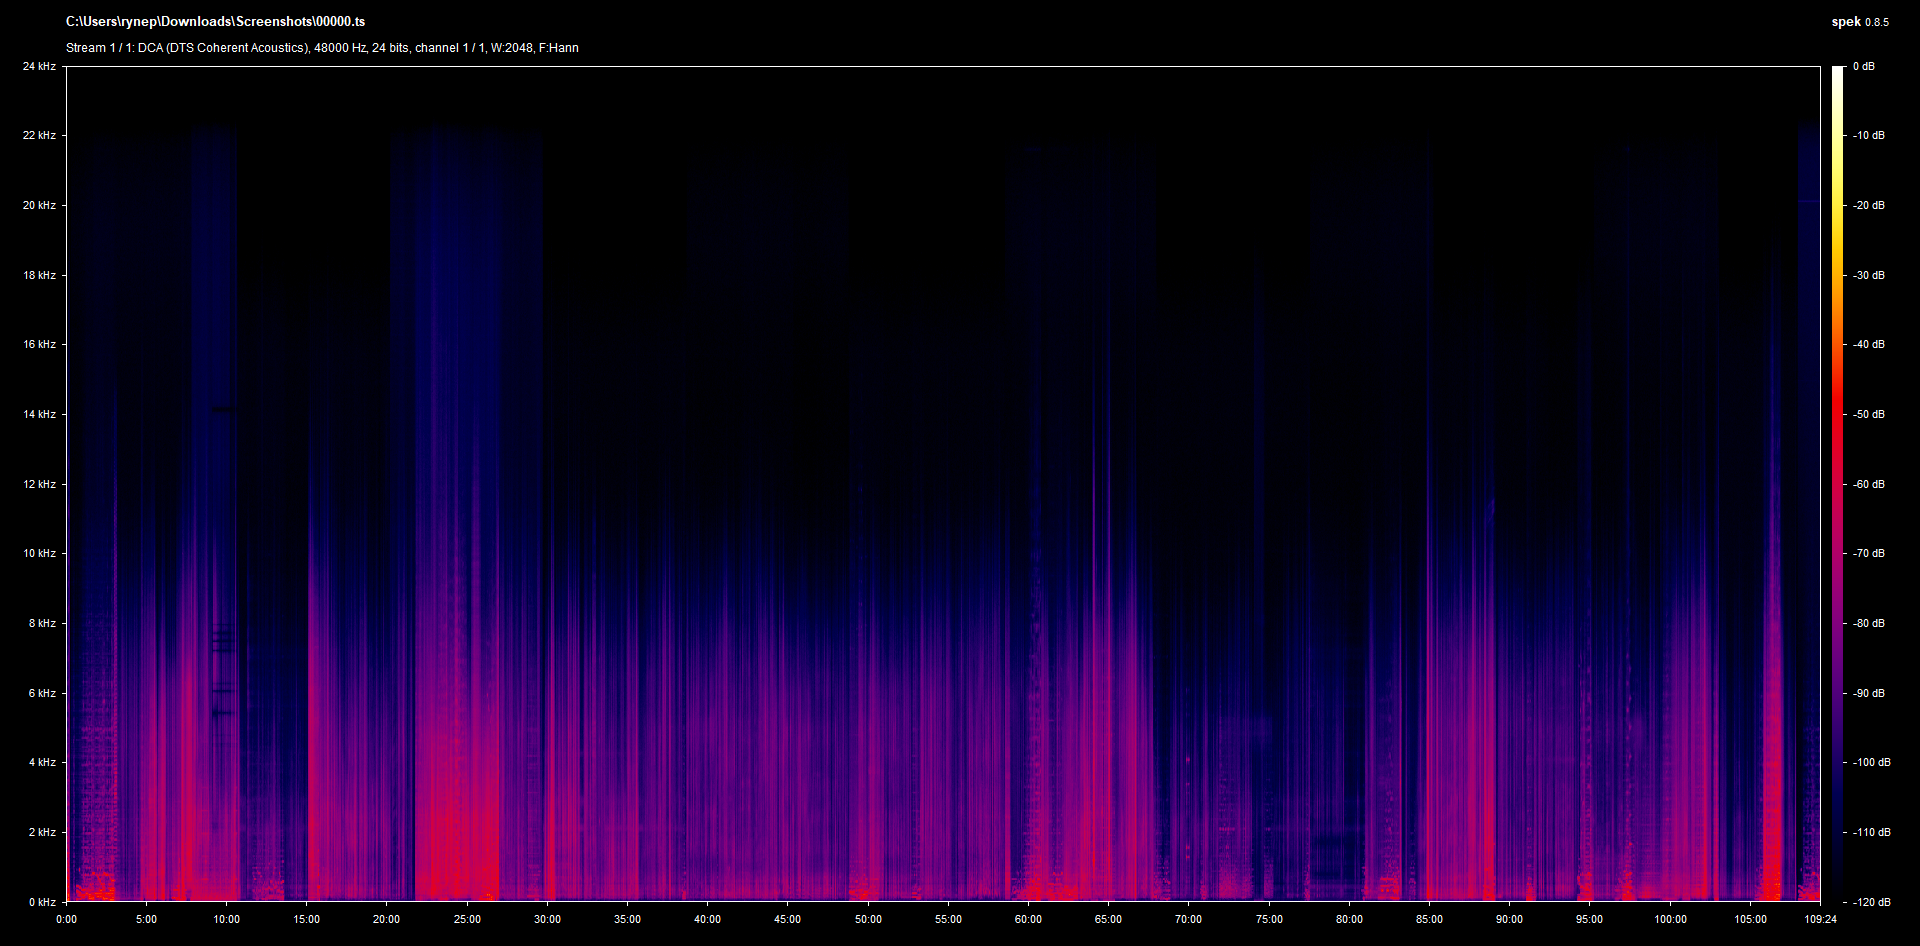Image resolution: width=1920 pixels, height=946 pixels.
Task: Click the -50 dB label on the scale
Action: tap(1868, 414)
